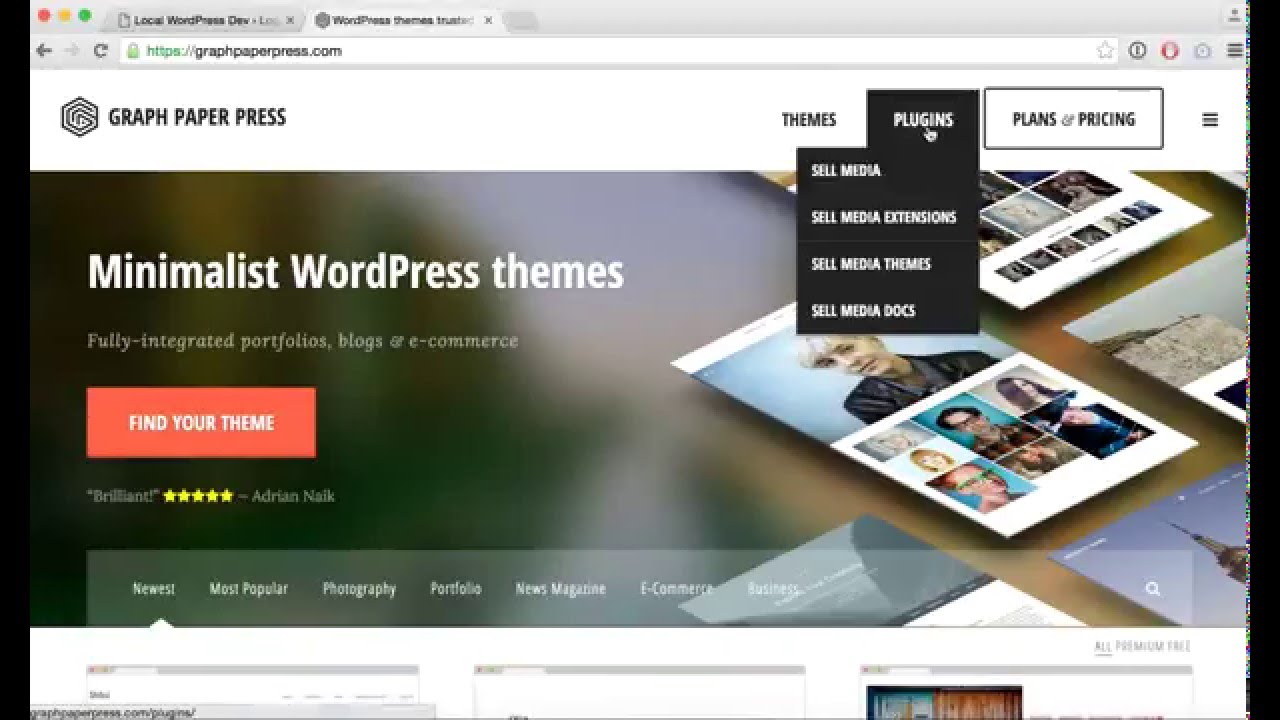Select the E-Commerce theme filter
Viewport: 1280px width, 720px height.
[x=677, y=589]
